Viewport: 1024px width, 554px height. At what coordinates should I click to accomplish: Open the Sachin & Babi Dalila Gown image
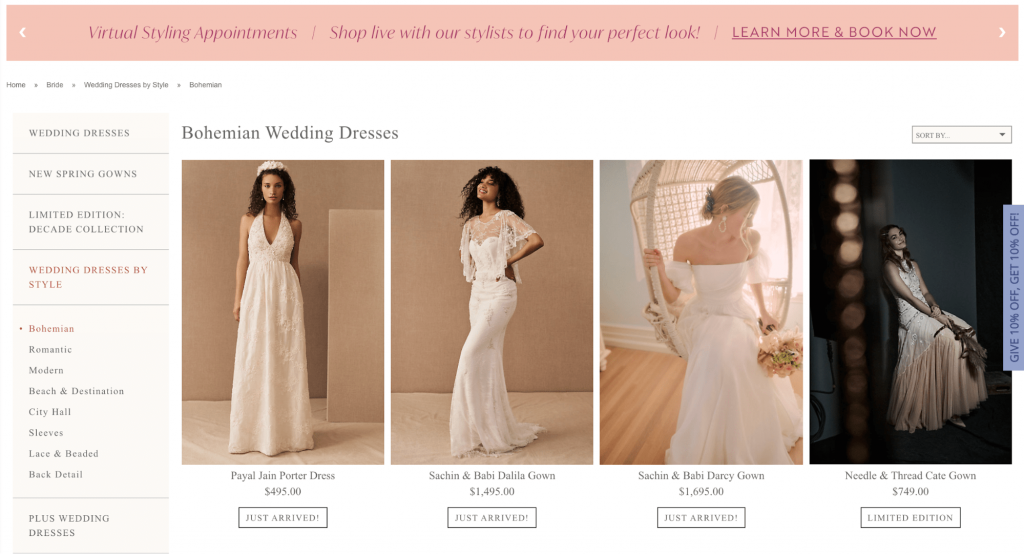click(492, 312)
